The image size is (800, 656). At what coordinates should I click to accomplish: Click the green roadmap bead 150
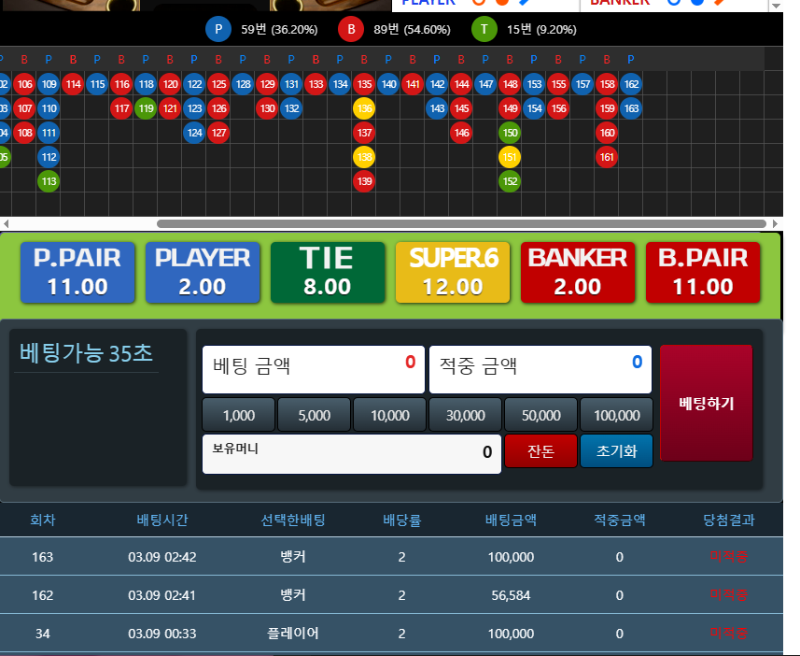(x=510, y=133)
